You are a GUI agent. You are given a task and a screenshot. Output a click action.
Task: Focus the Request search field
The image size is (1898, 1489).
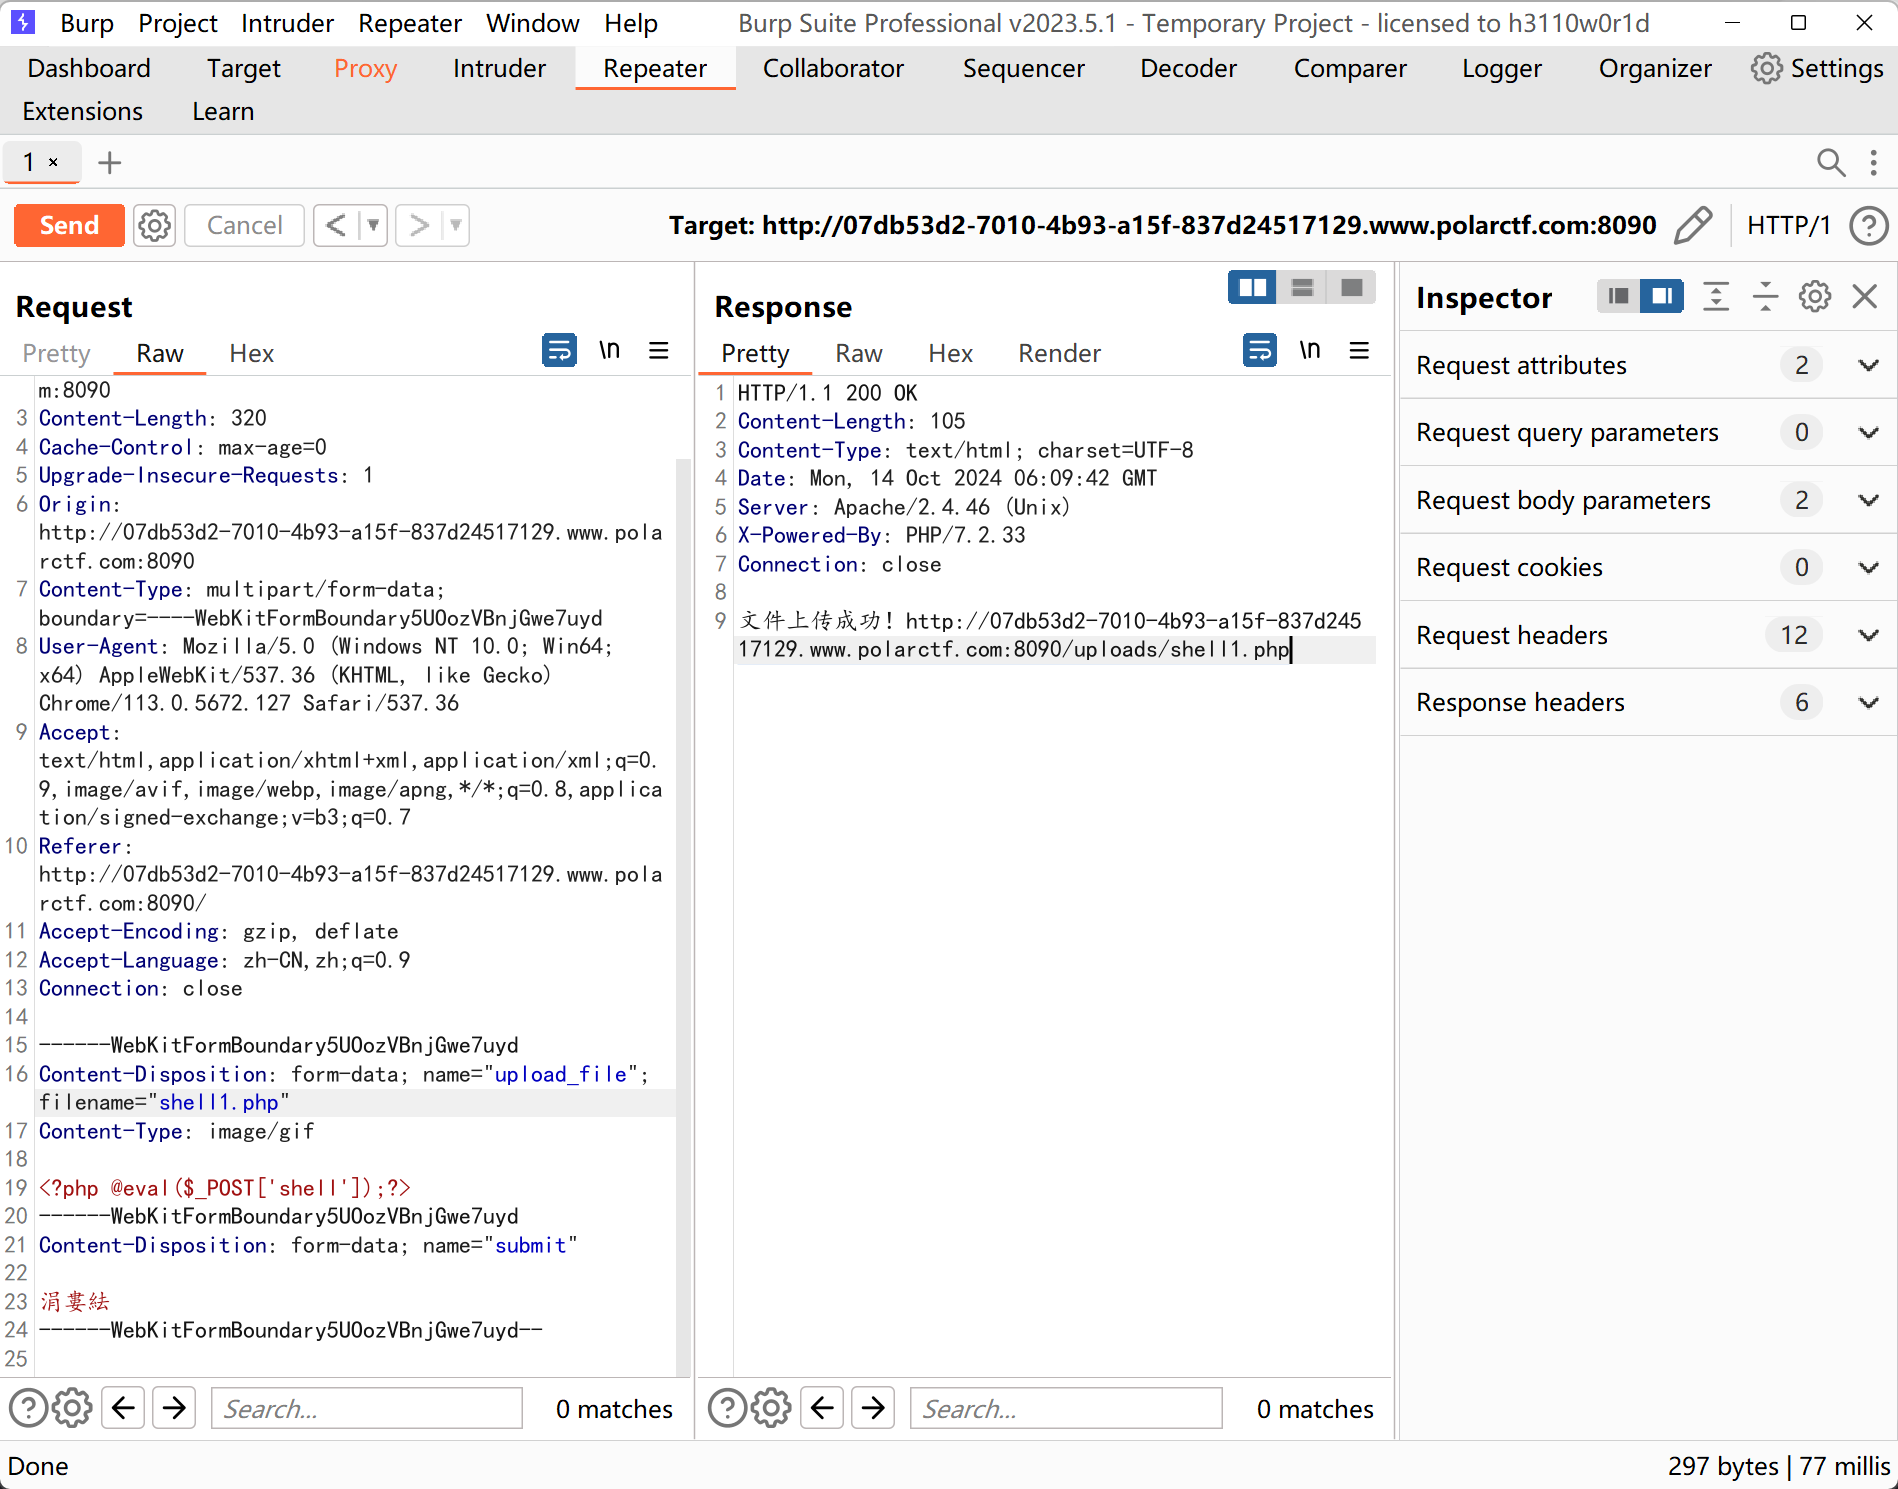pyautogui.click(x=367, y=1408)
